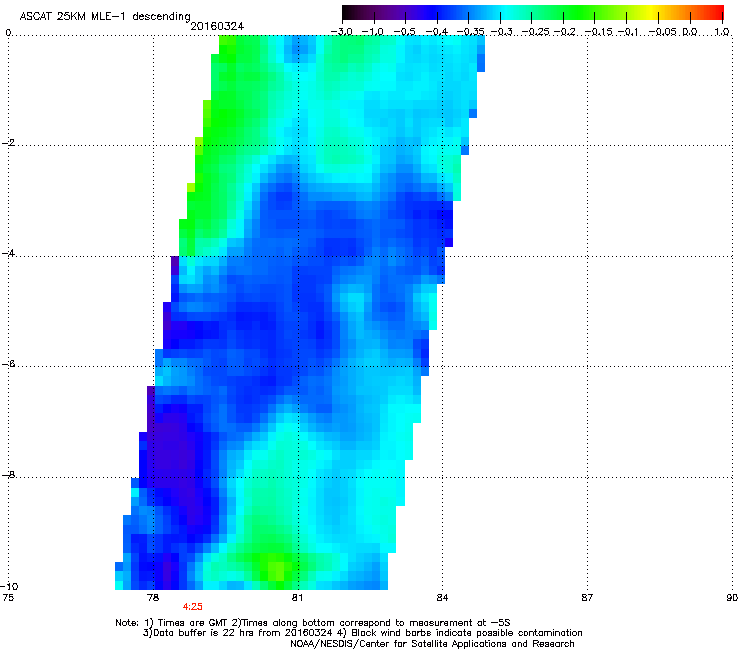Click the date label 20160324
This screenshot has height=650, width=740.
(x=217, y=26)
